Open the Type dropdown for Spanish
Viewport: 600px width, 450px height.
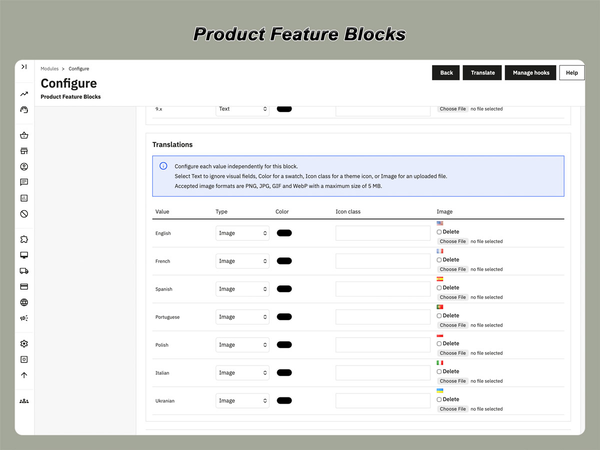[x=242, y=289]
